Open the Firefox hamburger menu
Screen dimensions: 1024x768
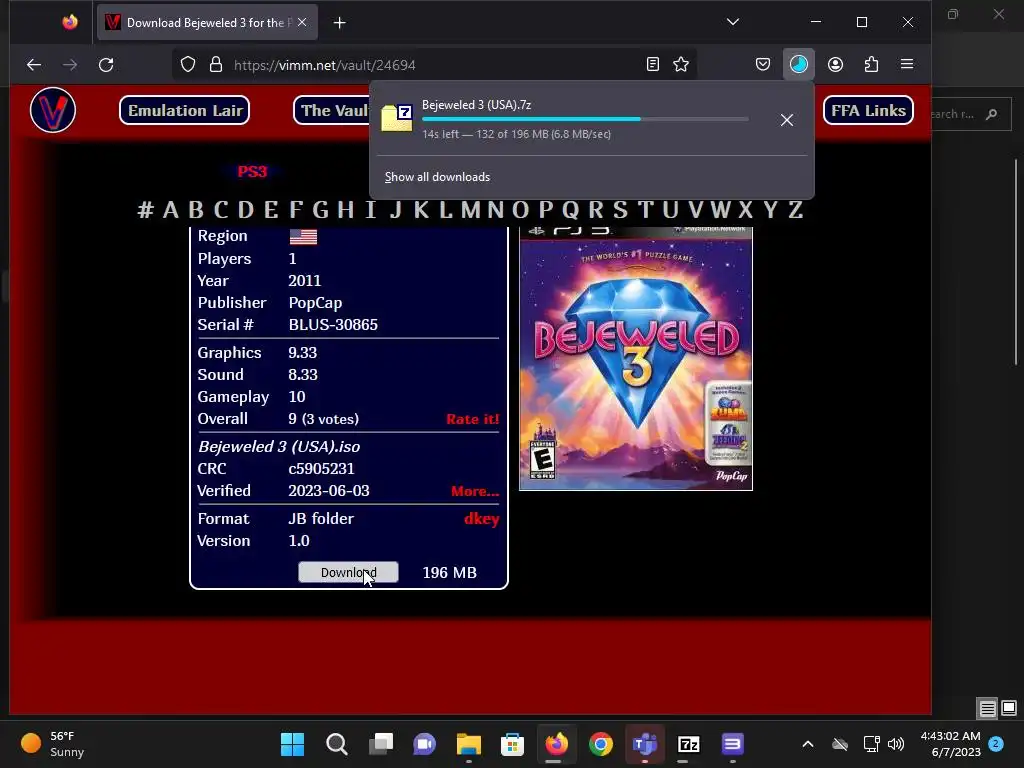[907, 64]
